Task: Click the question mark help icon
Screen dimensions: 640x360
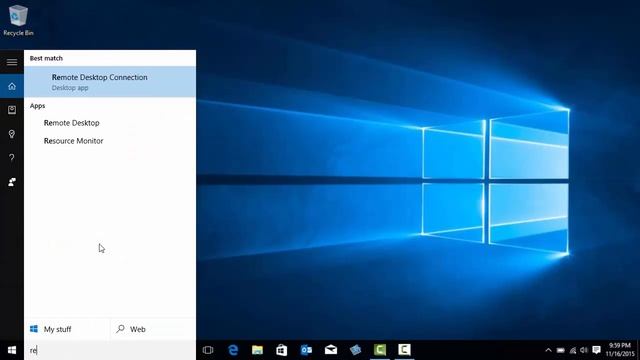Action: (12, 158)
